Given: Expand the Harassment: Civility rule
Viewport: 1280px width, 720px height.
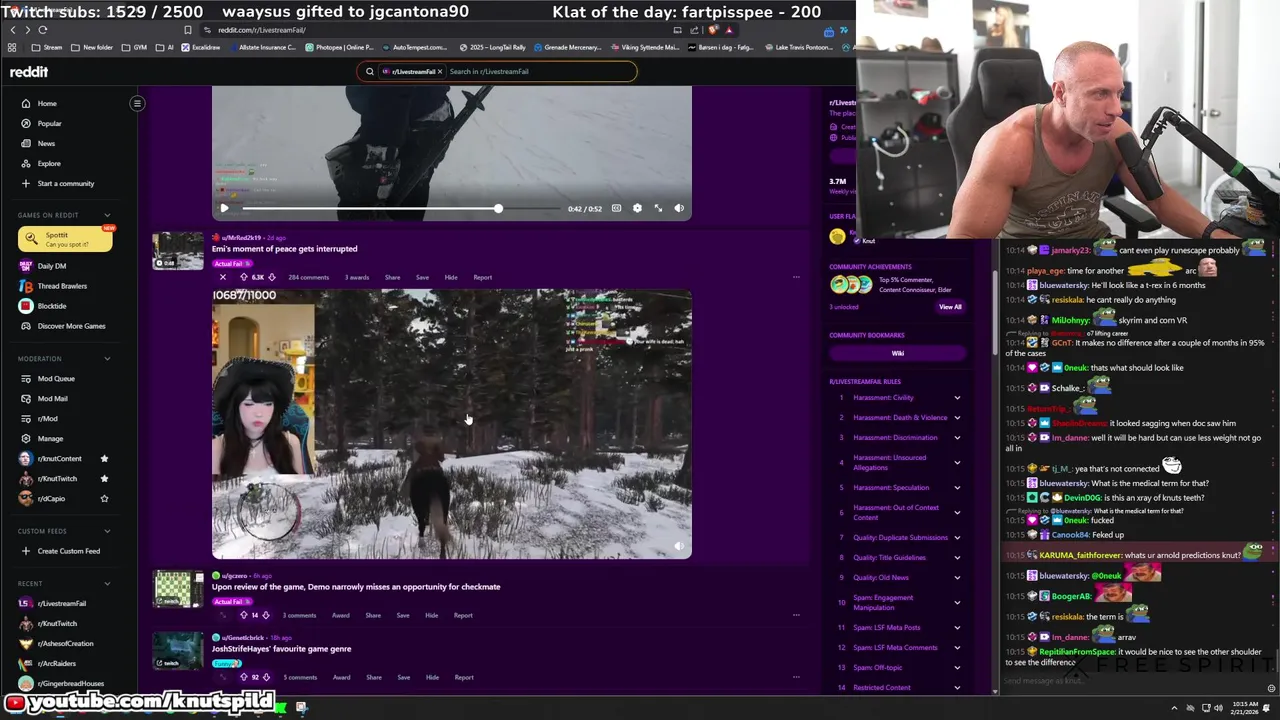Looking at the screenshot, I should click(957, 398).
